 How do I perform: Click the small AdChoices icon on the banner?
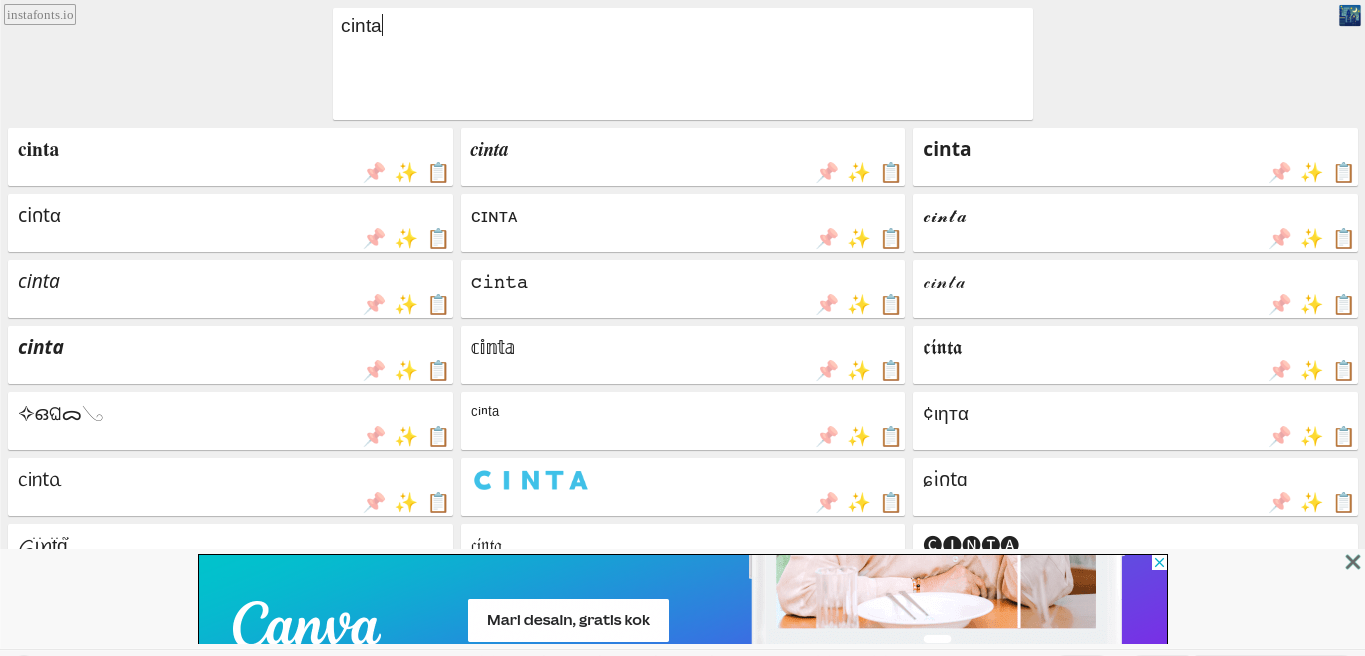pos(1159,563)
